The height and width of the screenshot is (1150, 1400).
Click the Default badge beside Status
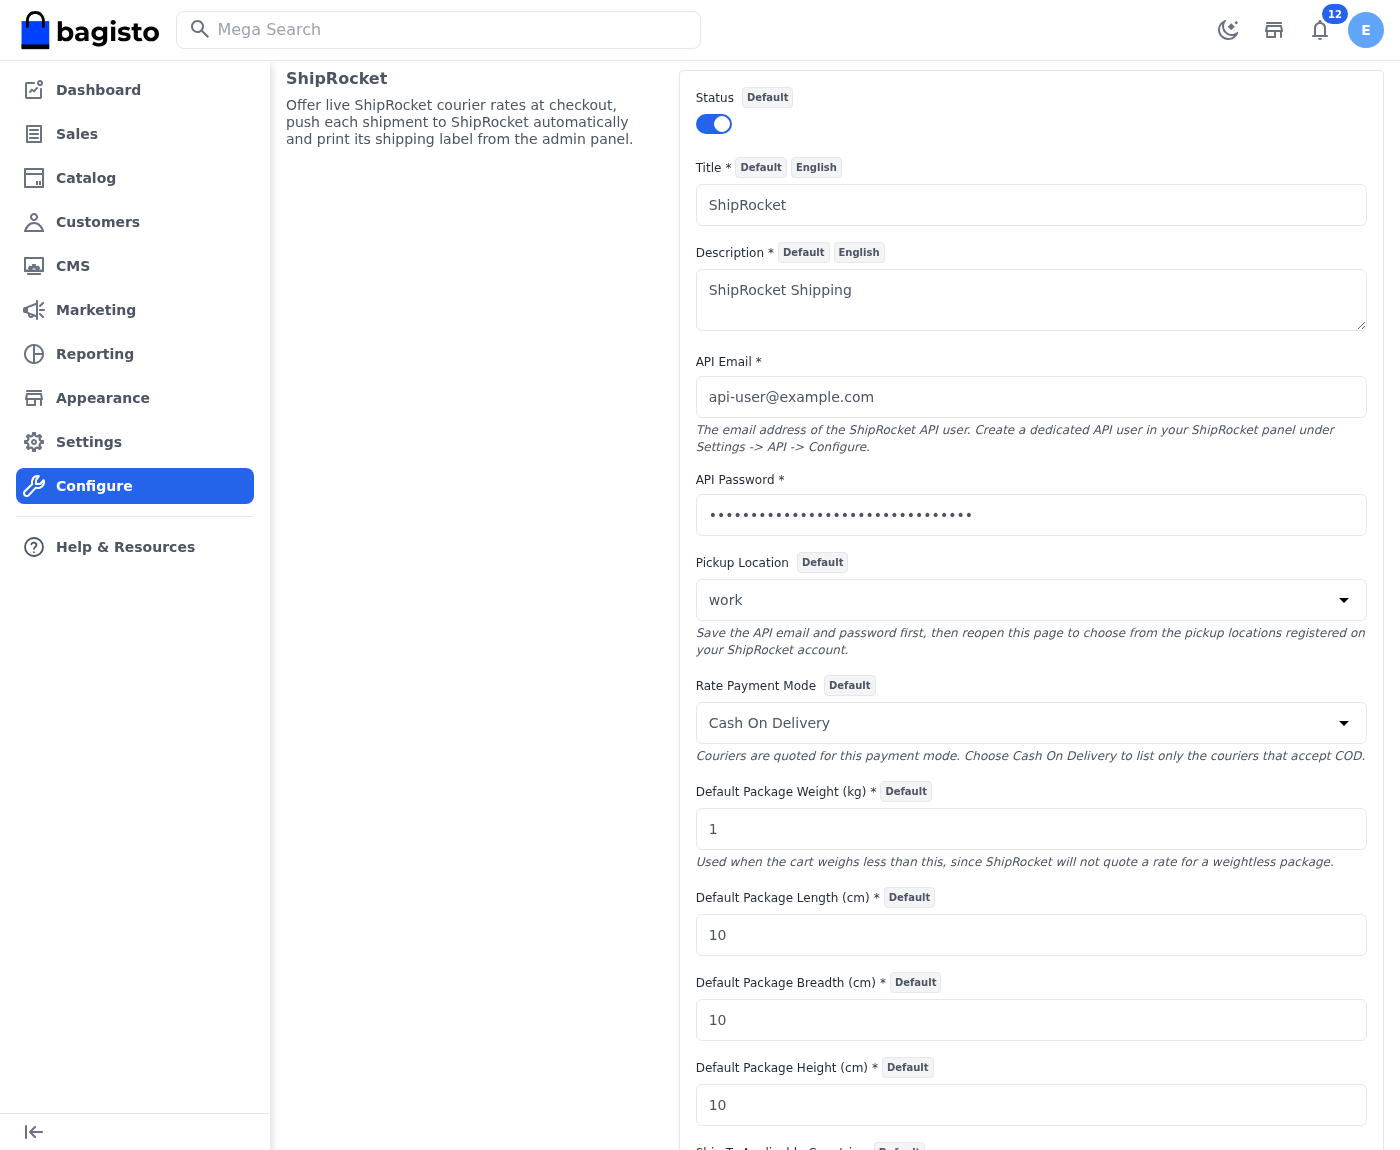click(767, 97)
